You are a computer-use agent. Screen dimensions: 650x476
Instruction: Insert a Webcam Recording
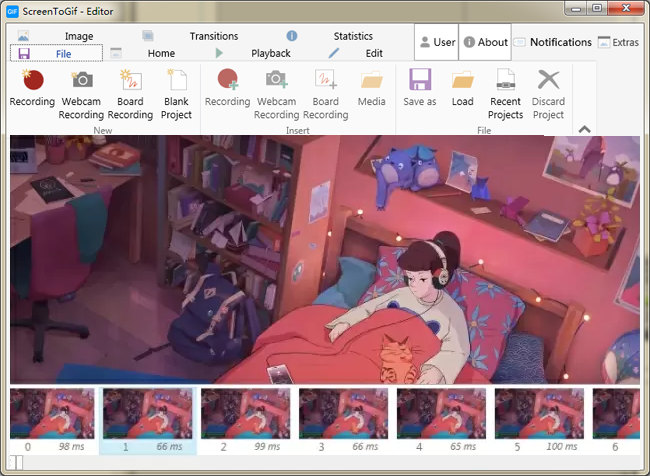[x=276, y=95]
